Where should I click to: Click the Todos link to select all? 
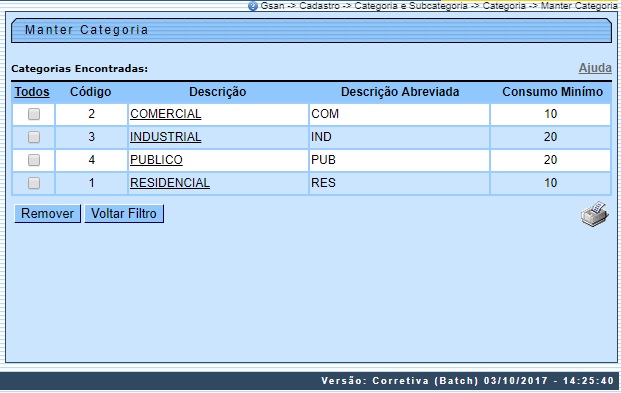pyautogui.click(x=32, y=92)
